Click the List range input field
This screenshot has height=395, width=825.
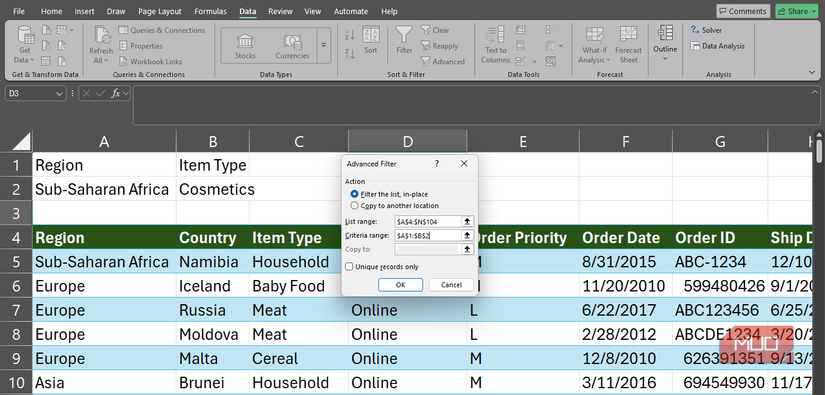click(428, 221)
